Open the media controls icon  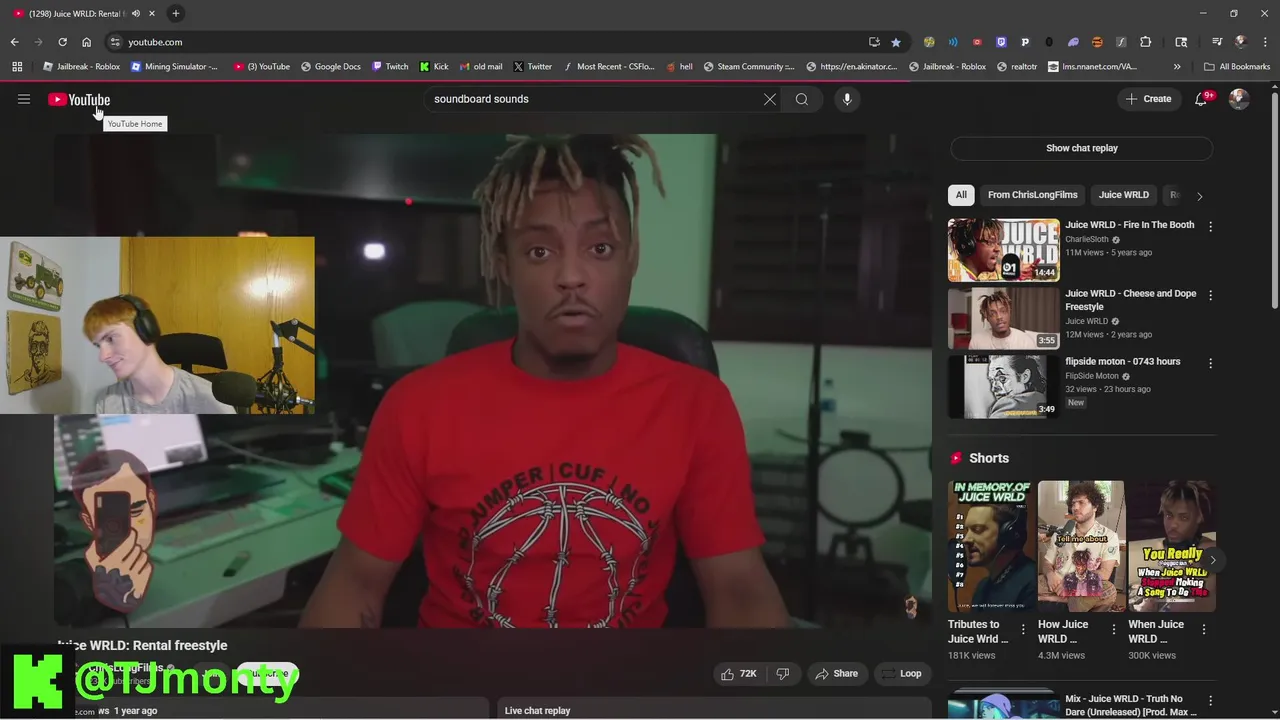[1217, 42]
